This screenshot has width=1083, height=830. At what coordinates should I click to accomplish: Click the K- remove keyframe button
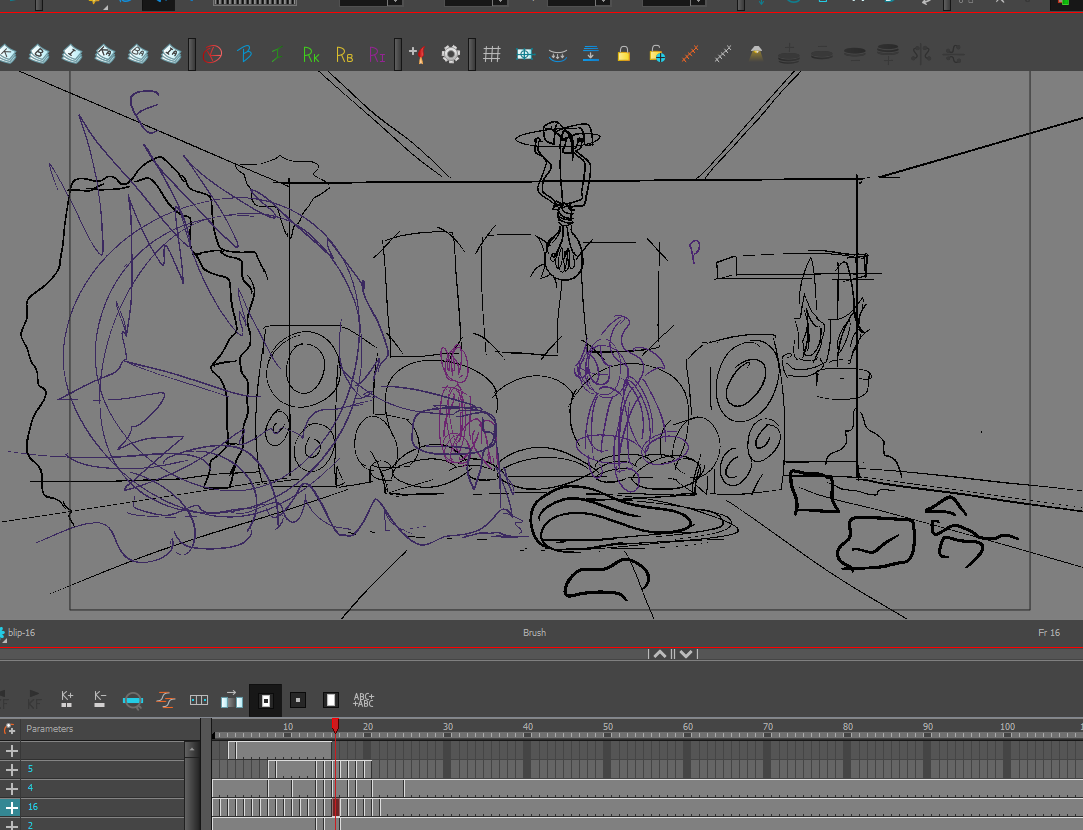tap(99, 699)
